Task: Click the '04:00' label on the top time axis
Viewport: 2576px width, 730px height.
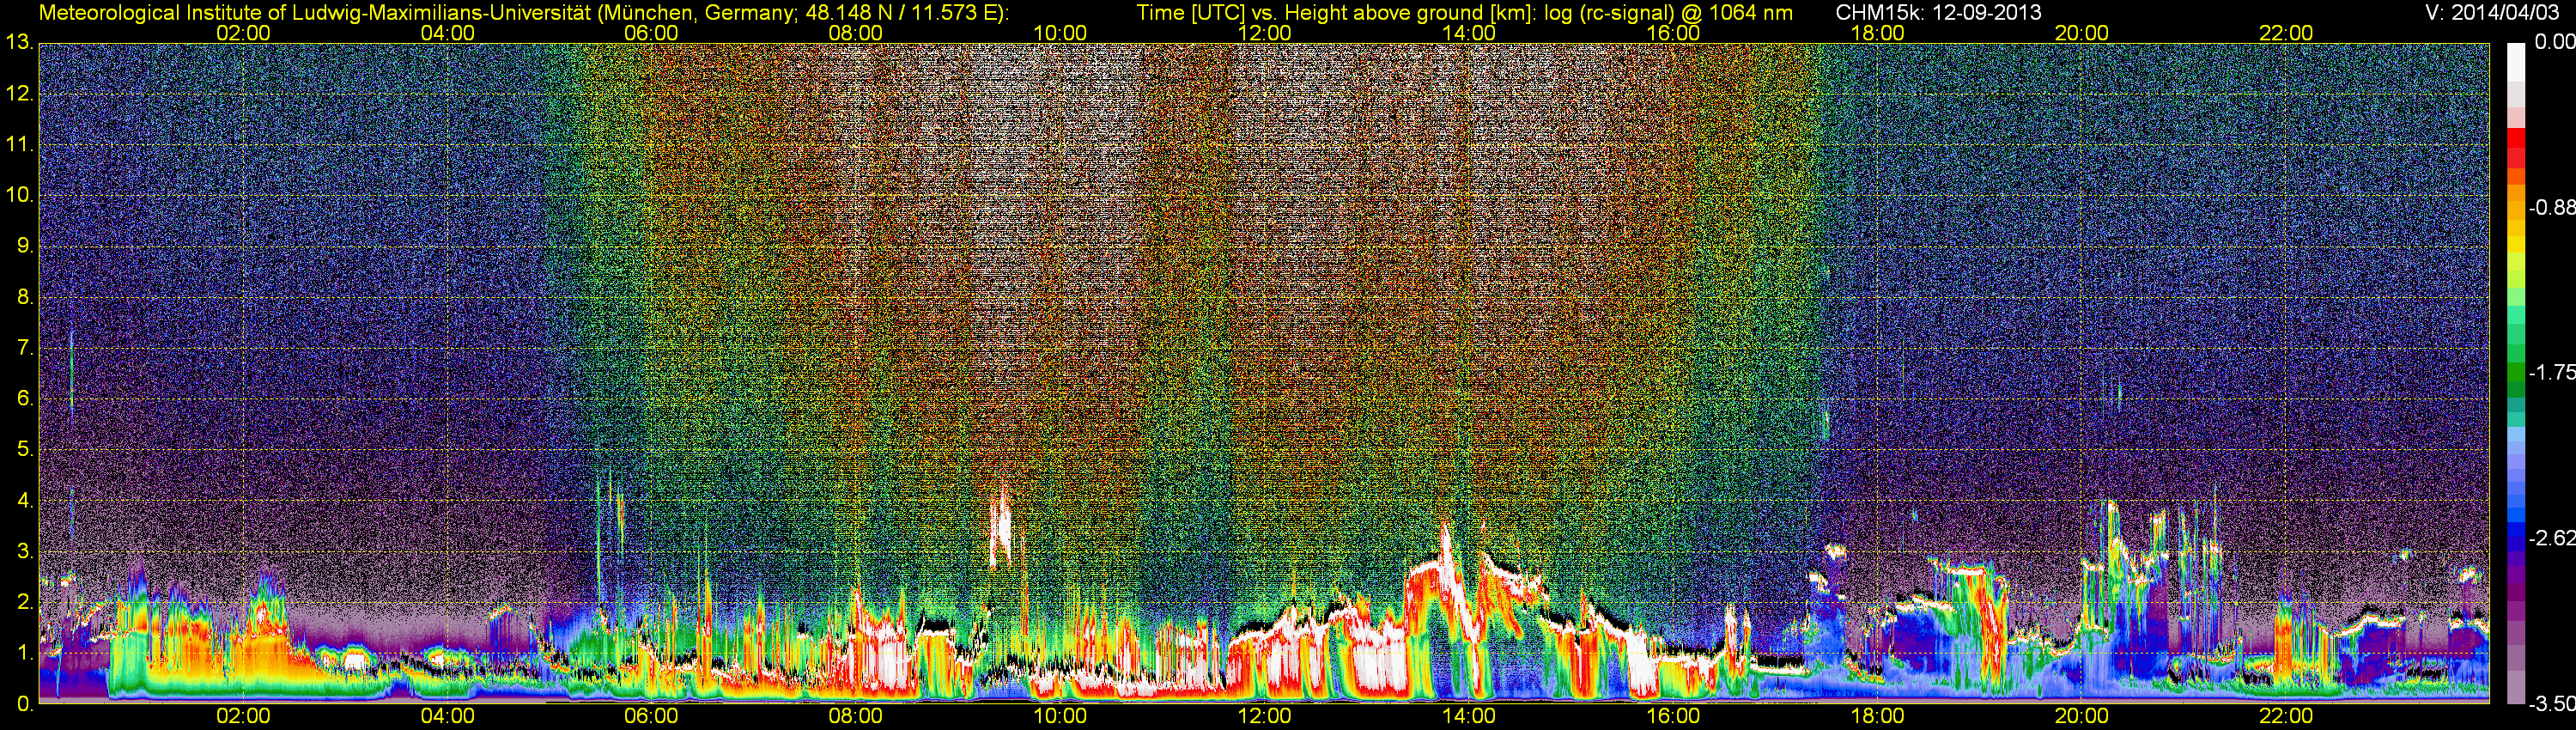Action: pyautogui.click(x=447, y=33)
